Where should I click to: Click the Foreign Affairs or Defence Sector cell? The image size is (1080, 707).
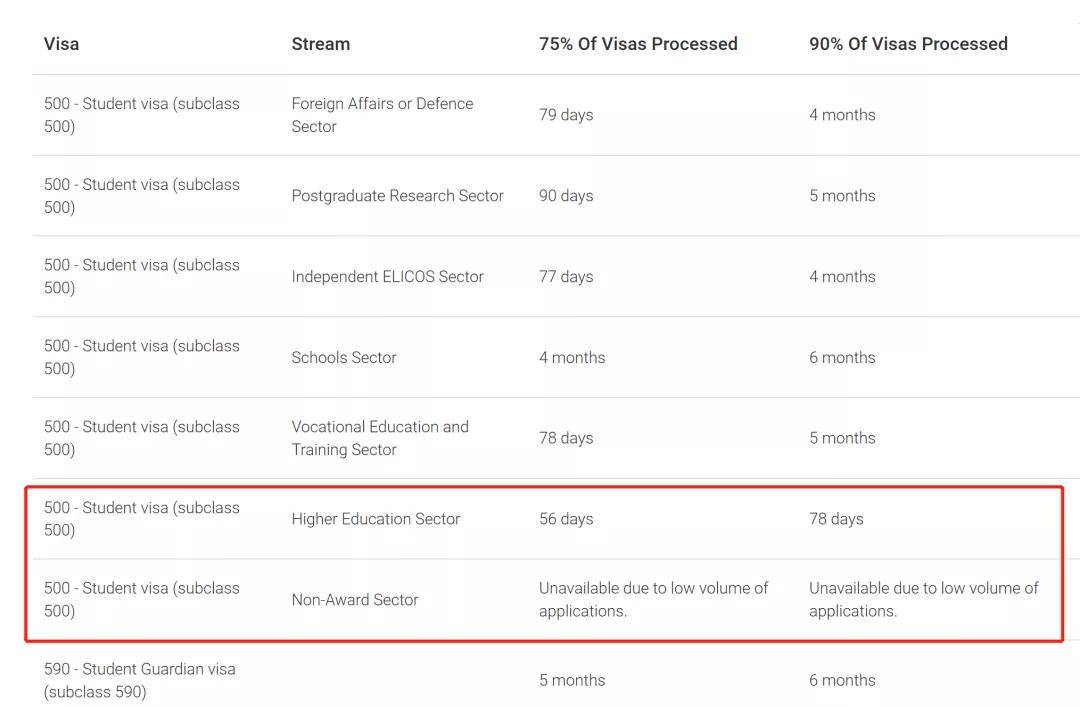tap(382, 115)
